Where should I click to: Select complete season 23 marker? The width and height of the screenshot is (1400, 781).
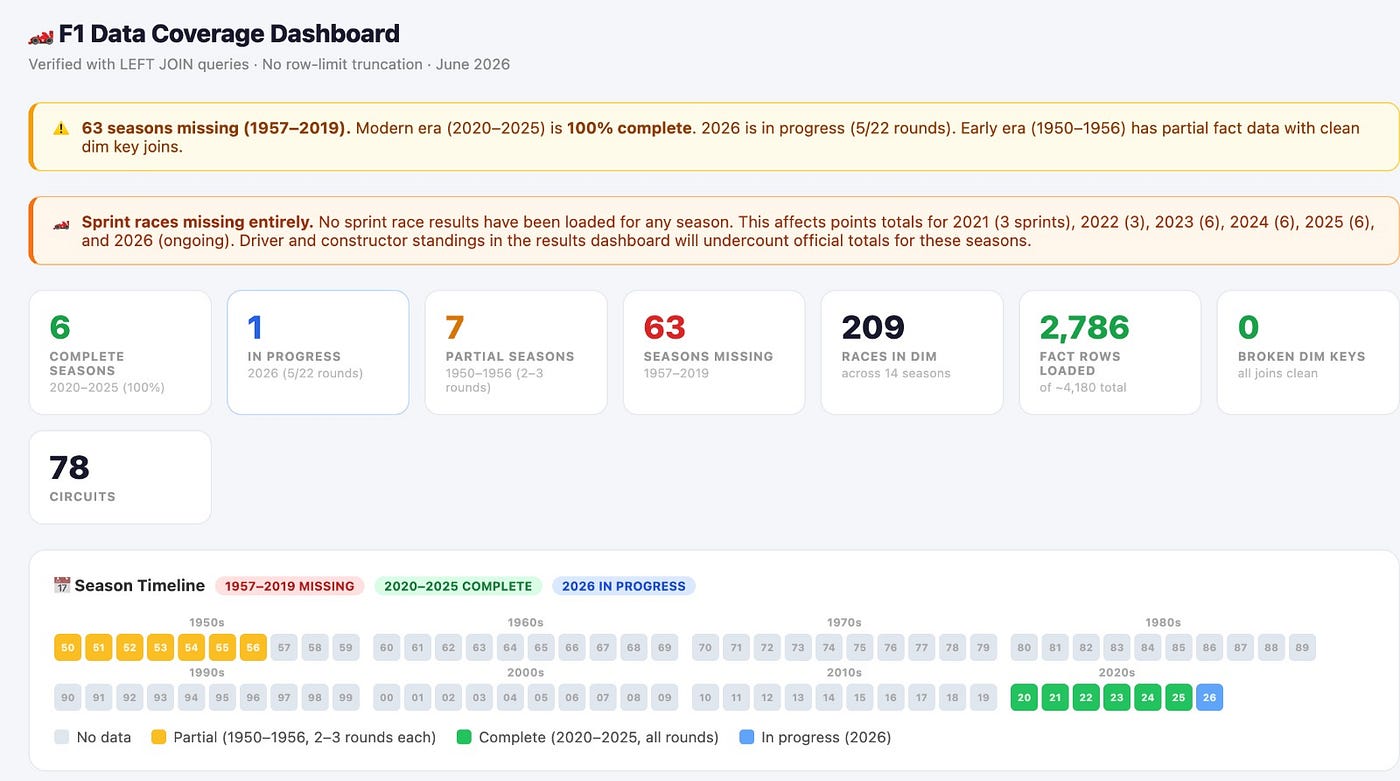[1117, 697]
